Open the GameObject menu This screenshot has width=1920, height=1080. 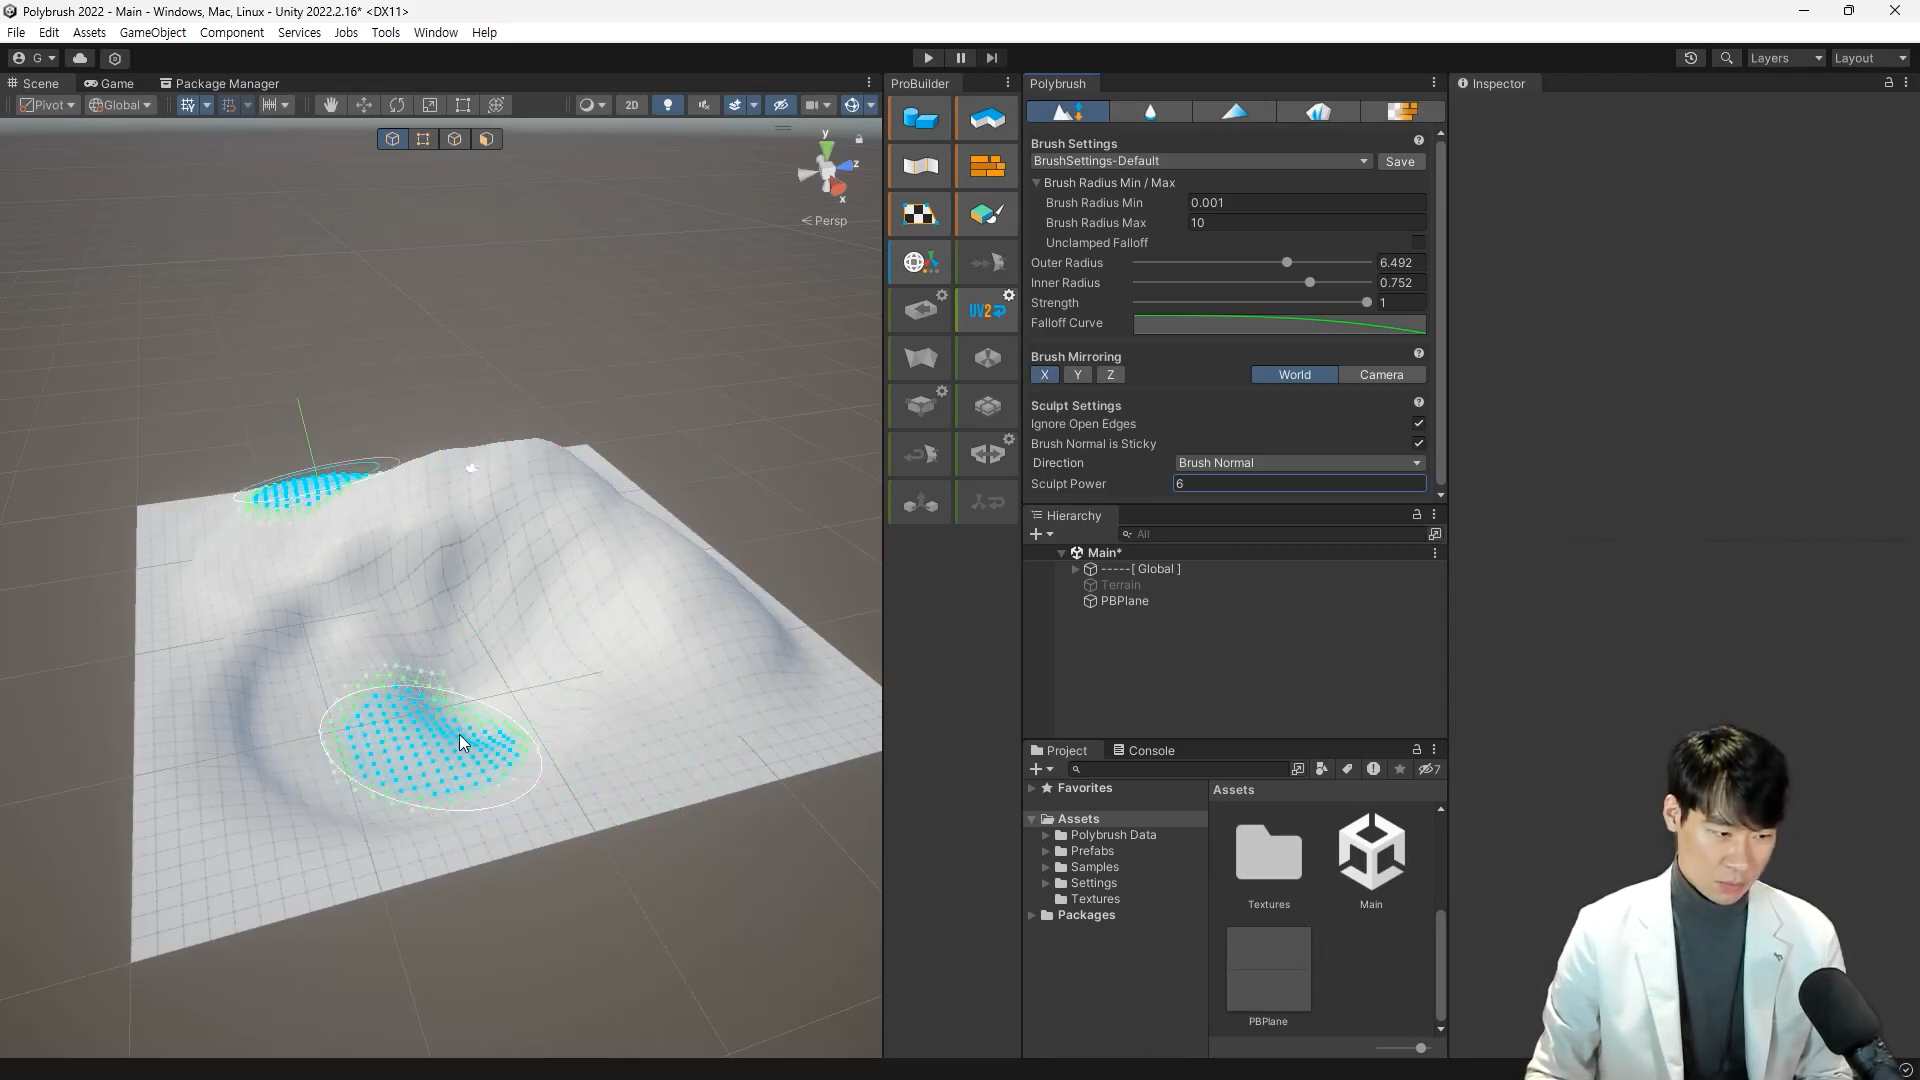tap(152, 32)
